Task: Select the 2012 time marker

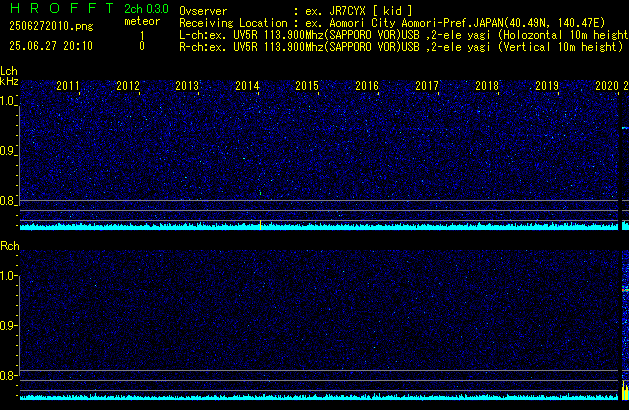Action: pyautogui.click(x=128, y=86)
